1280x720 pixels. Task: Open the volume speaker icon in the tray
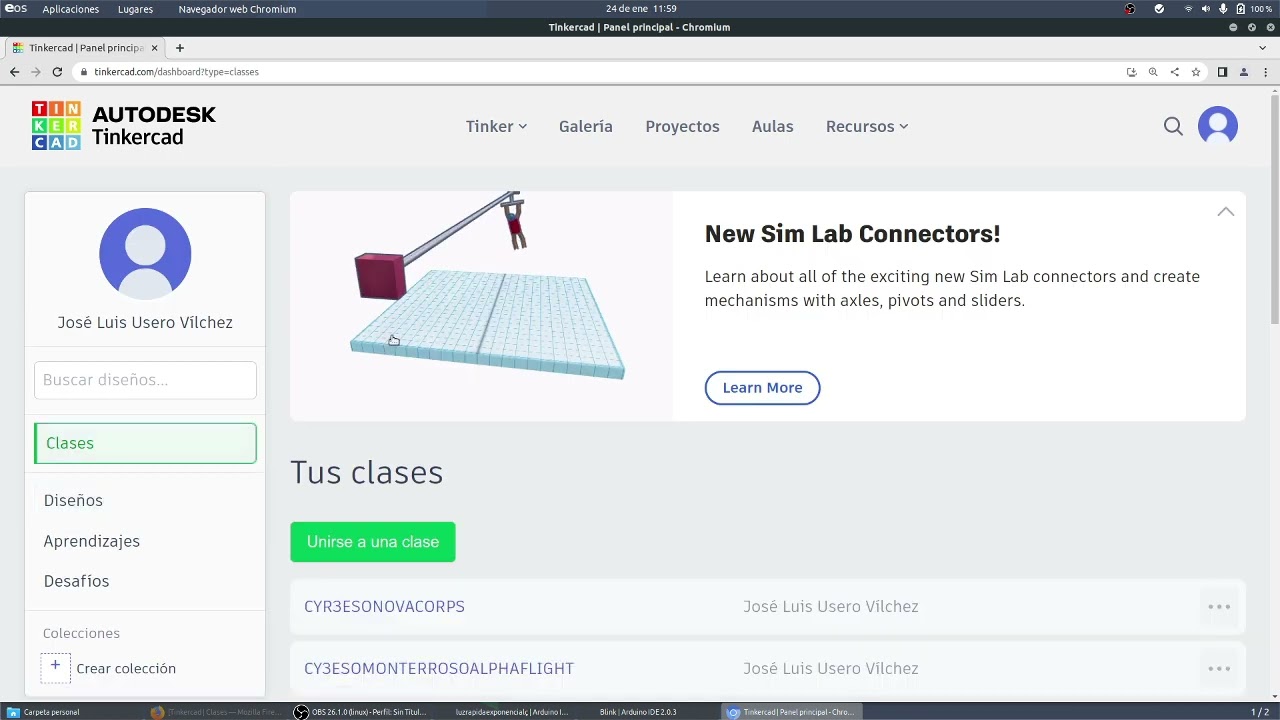coord(1205,9)
